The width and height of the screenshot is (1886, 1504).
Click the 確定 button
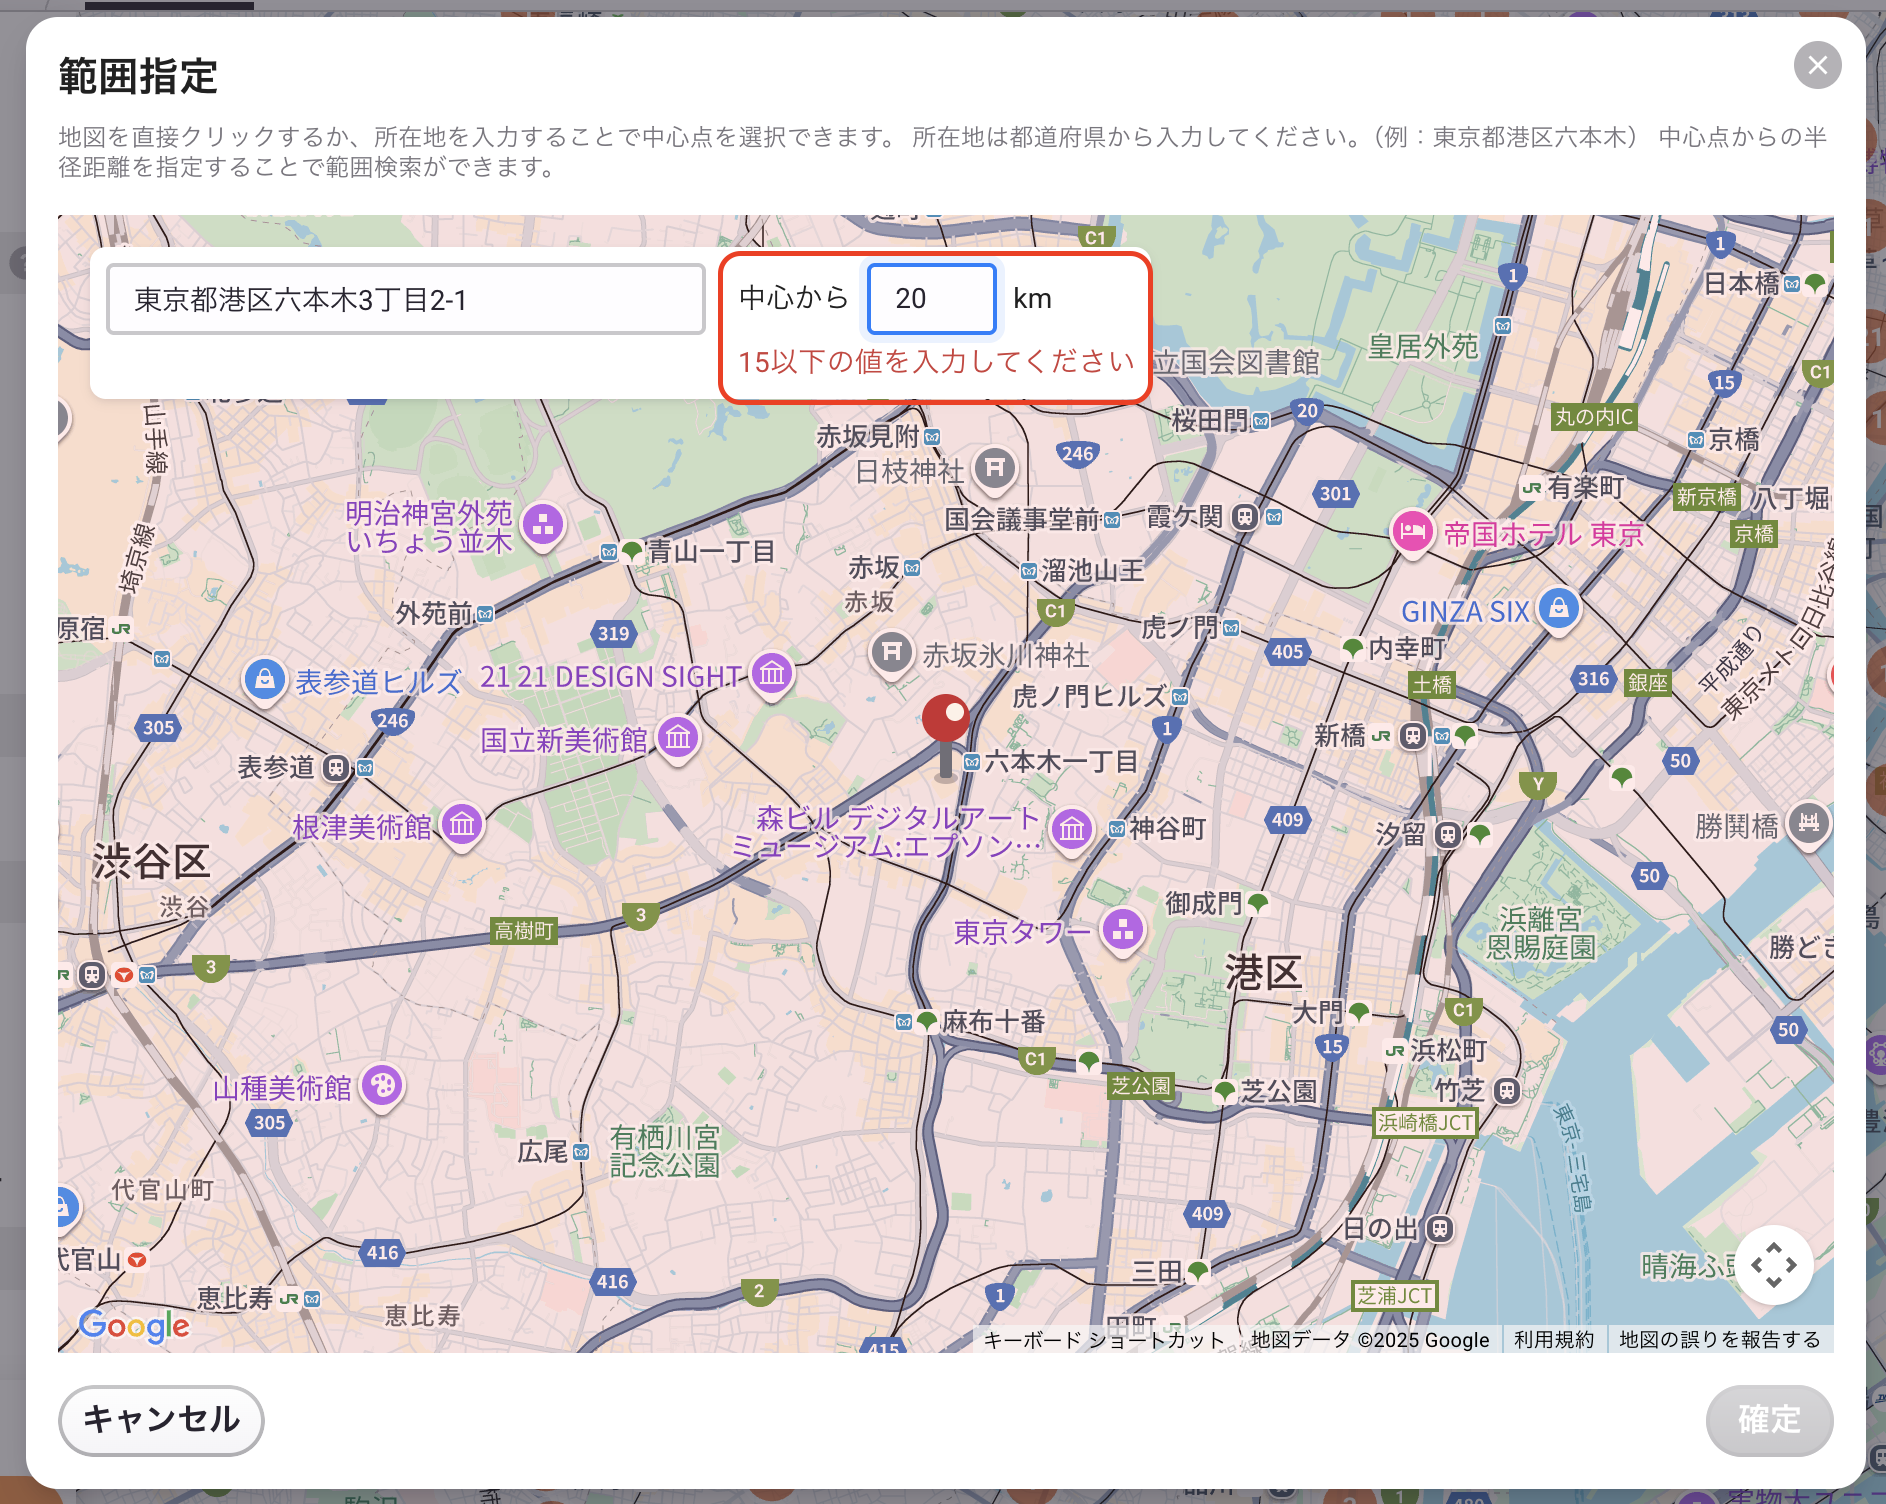coord(1768,1419)
